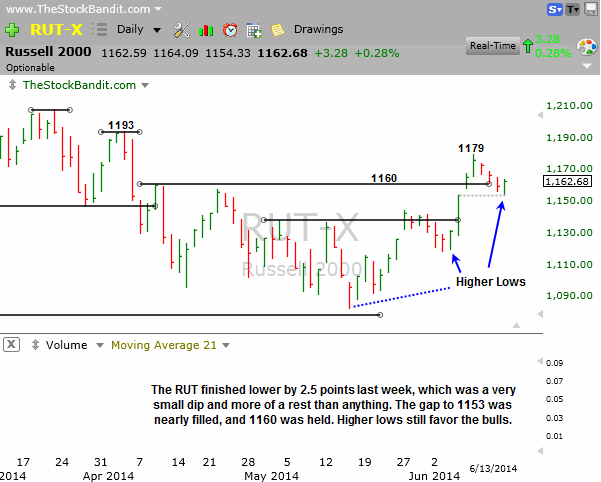Open the Daily timeframe dropdown

pyautogui.click(x=157, y=30)
